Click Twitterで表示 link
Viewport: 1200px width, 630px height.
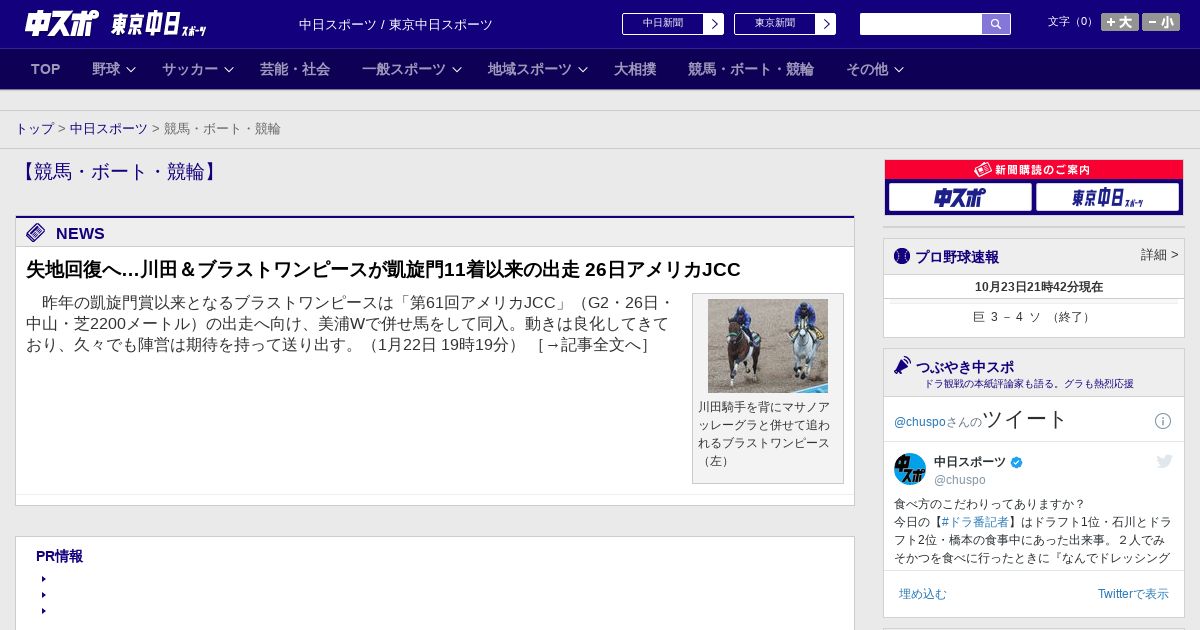(1133, 594)
